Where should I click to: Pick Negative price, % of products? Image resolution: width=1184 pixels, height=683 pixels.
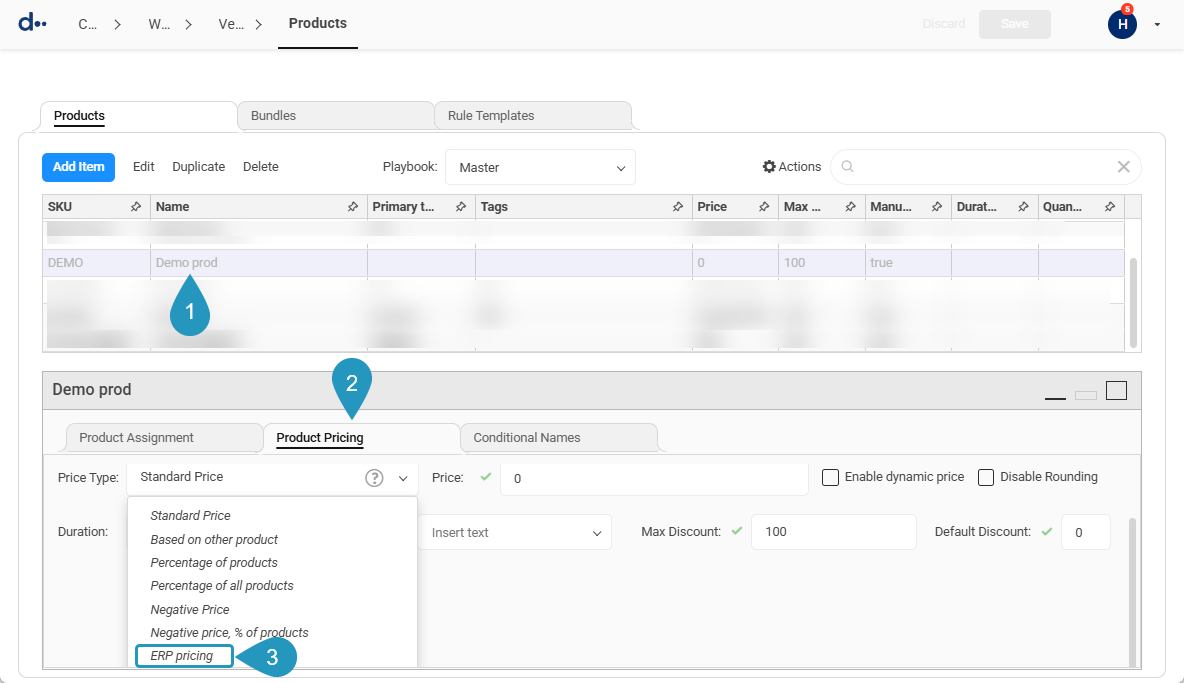pyautogui.click(x=230, y=632)
